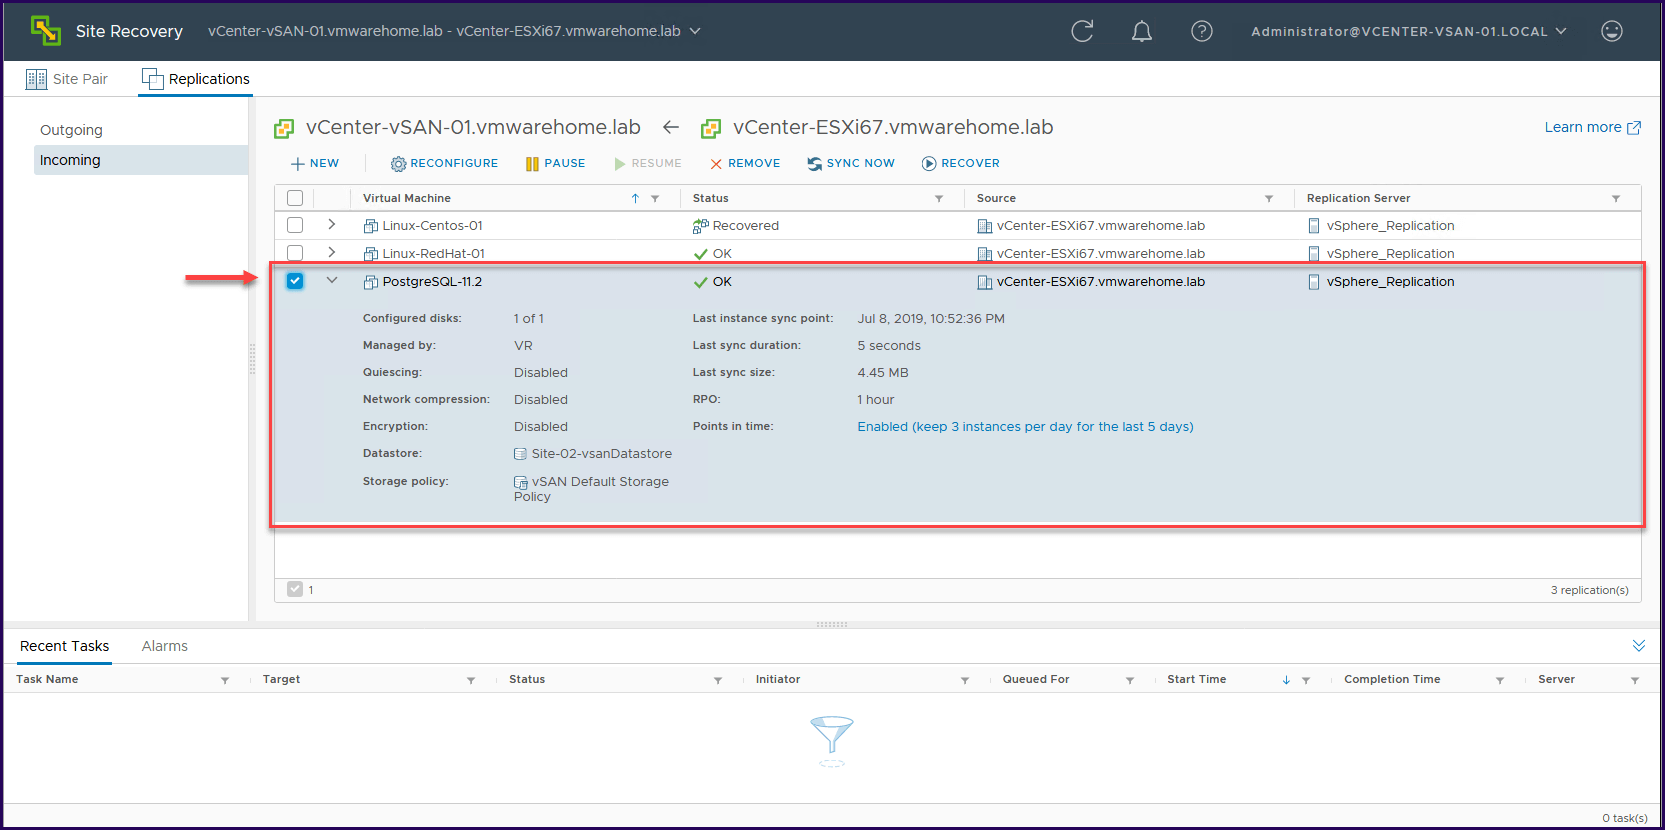Image resolution: width=1665 pixels, height=830 pixels.
Task: Open the Recent Tasks tab
Action: pyautogui.click(x=65, y=646)
